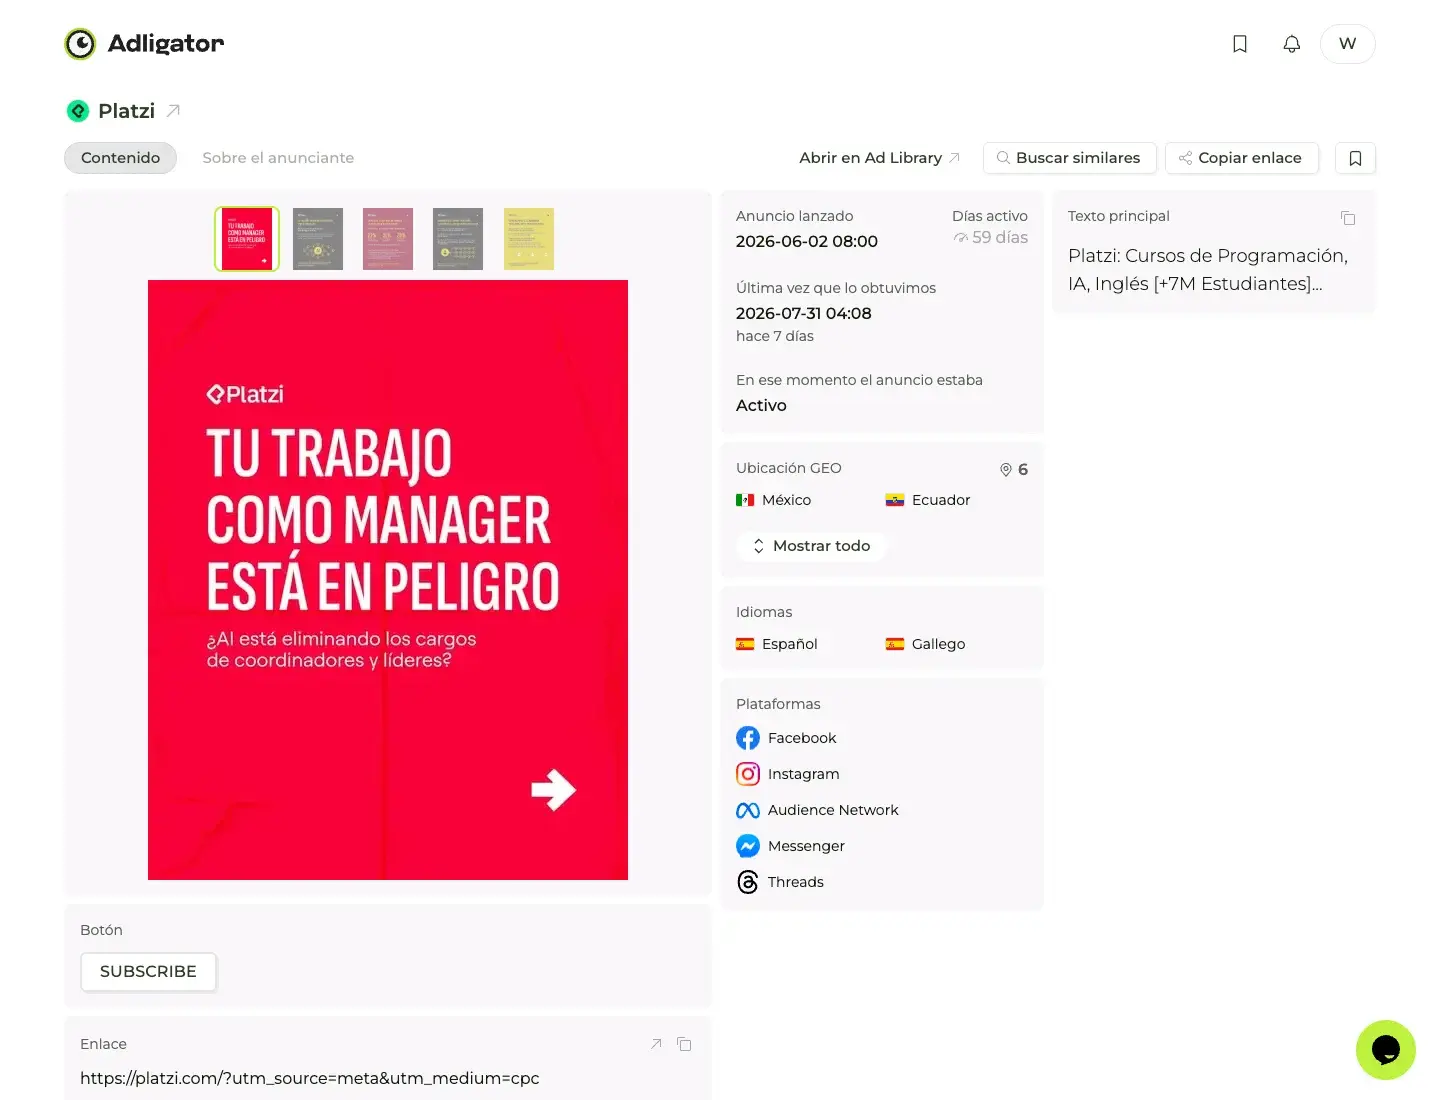Click the Español flag icon
The width and height of the screenshot is (1440, 1100).
tap(745, 644)
